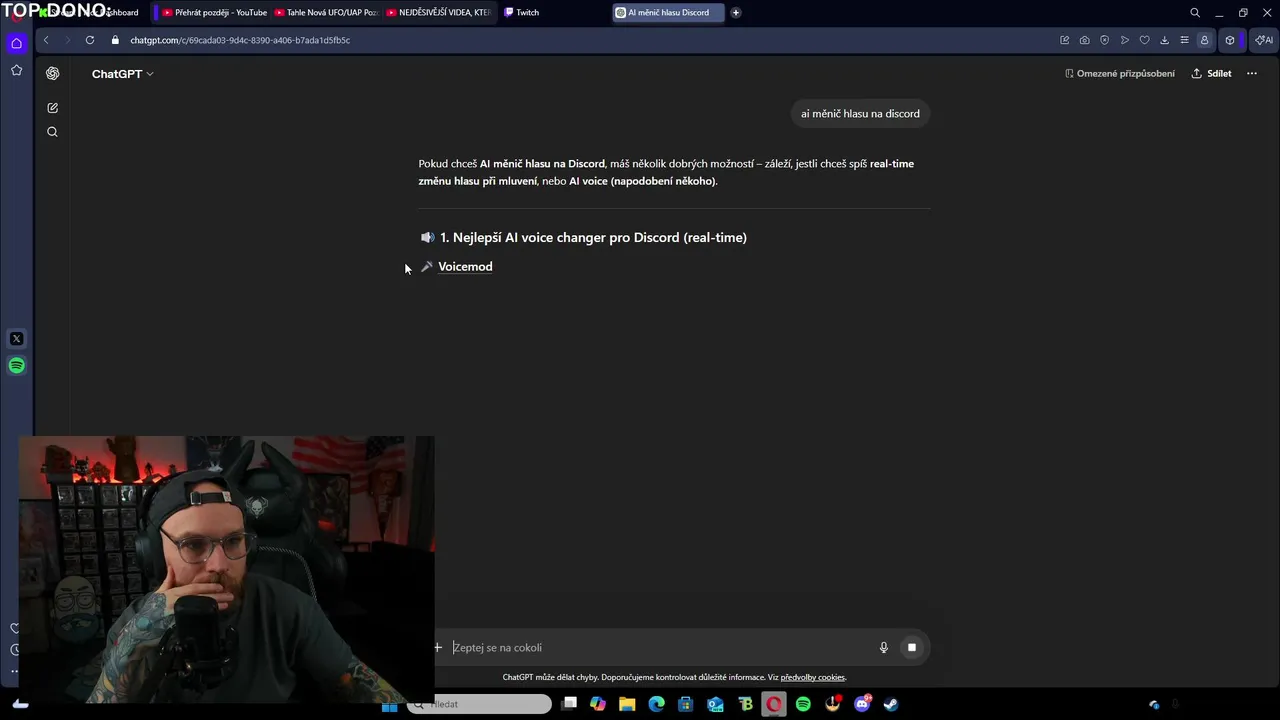Open the ChatGPT logo sidebar button
This screenshot has width=1280, height=720.
click(x=52, y=73)
